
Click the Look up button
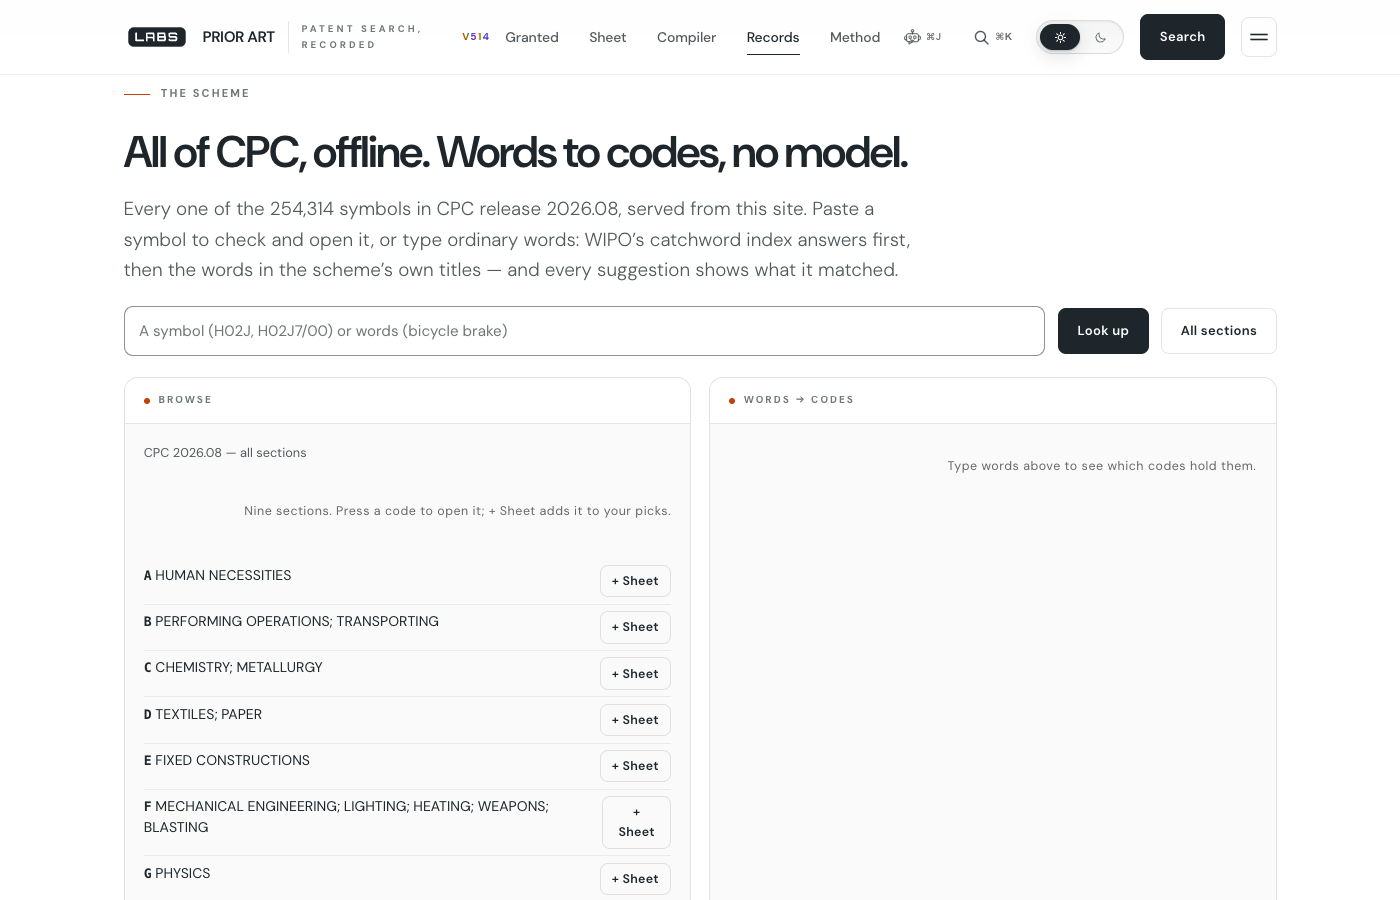click(x=1103, y=331)
